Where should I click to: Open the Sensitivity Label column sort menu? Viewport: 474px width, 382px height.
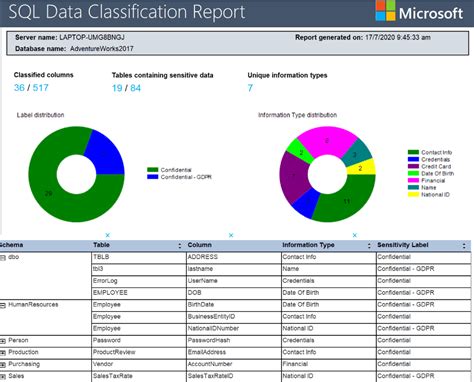coord(464,246)
